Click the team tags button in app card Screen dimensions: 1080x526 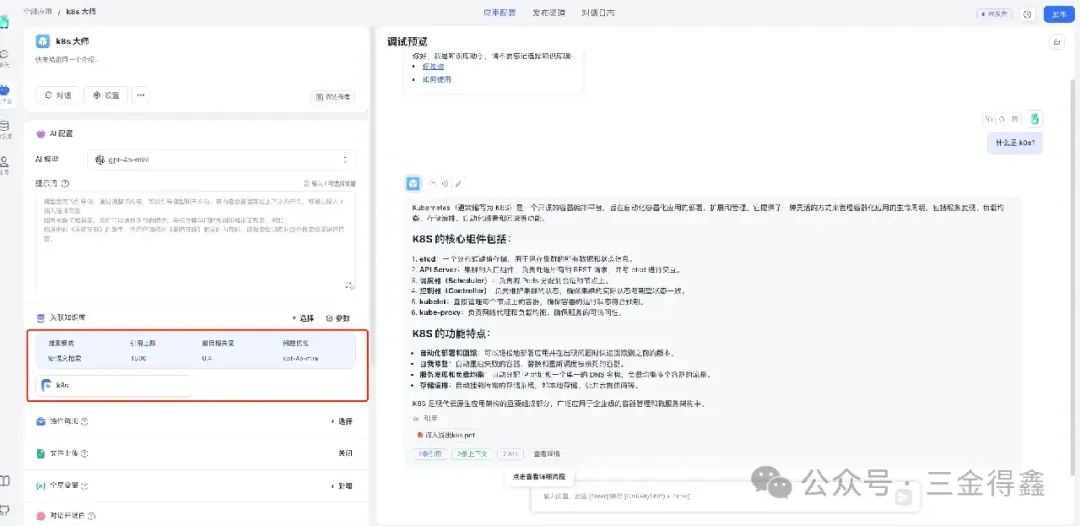(333, 97)
